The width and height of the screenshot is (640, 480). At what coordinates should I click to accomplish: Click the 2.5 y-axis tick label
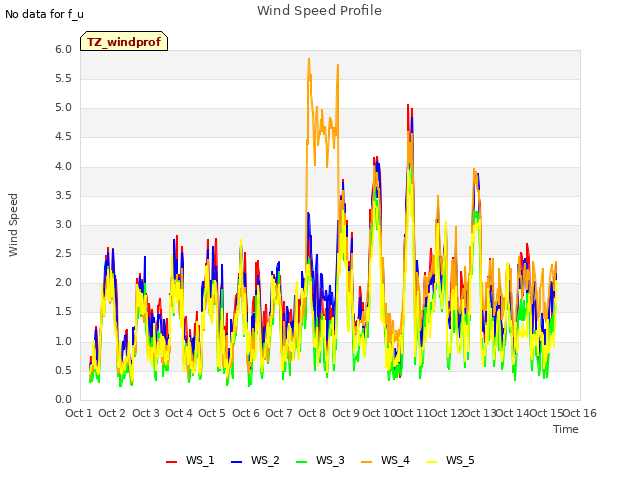pyautogui.click(x=63, y=254)
